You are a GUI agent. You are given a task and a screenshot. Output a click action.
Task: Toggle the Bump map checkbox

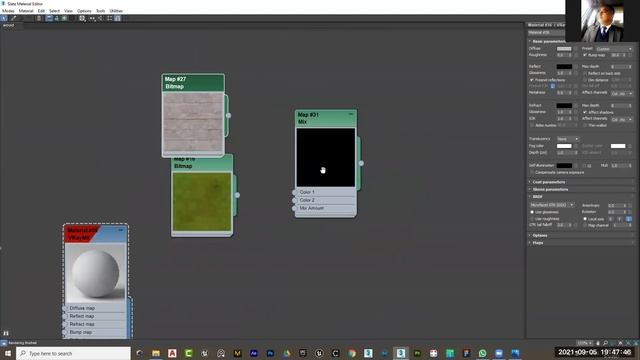585,55
